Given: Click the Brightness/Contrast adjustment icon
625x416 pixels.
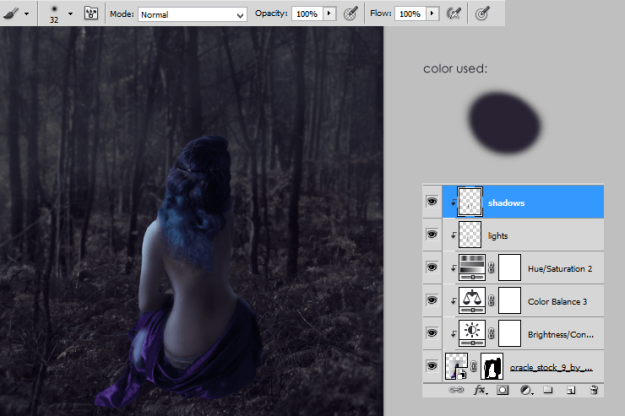Looking at the screenshot, I should point(472,333).
